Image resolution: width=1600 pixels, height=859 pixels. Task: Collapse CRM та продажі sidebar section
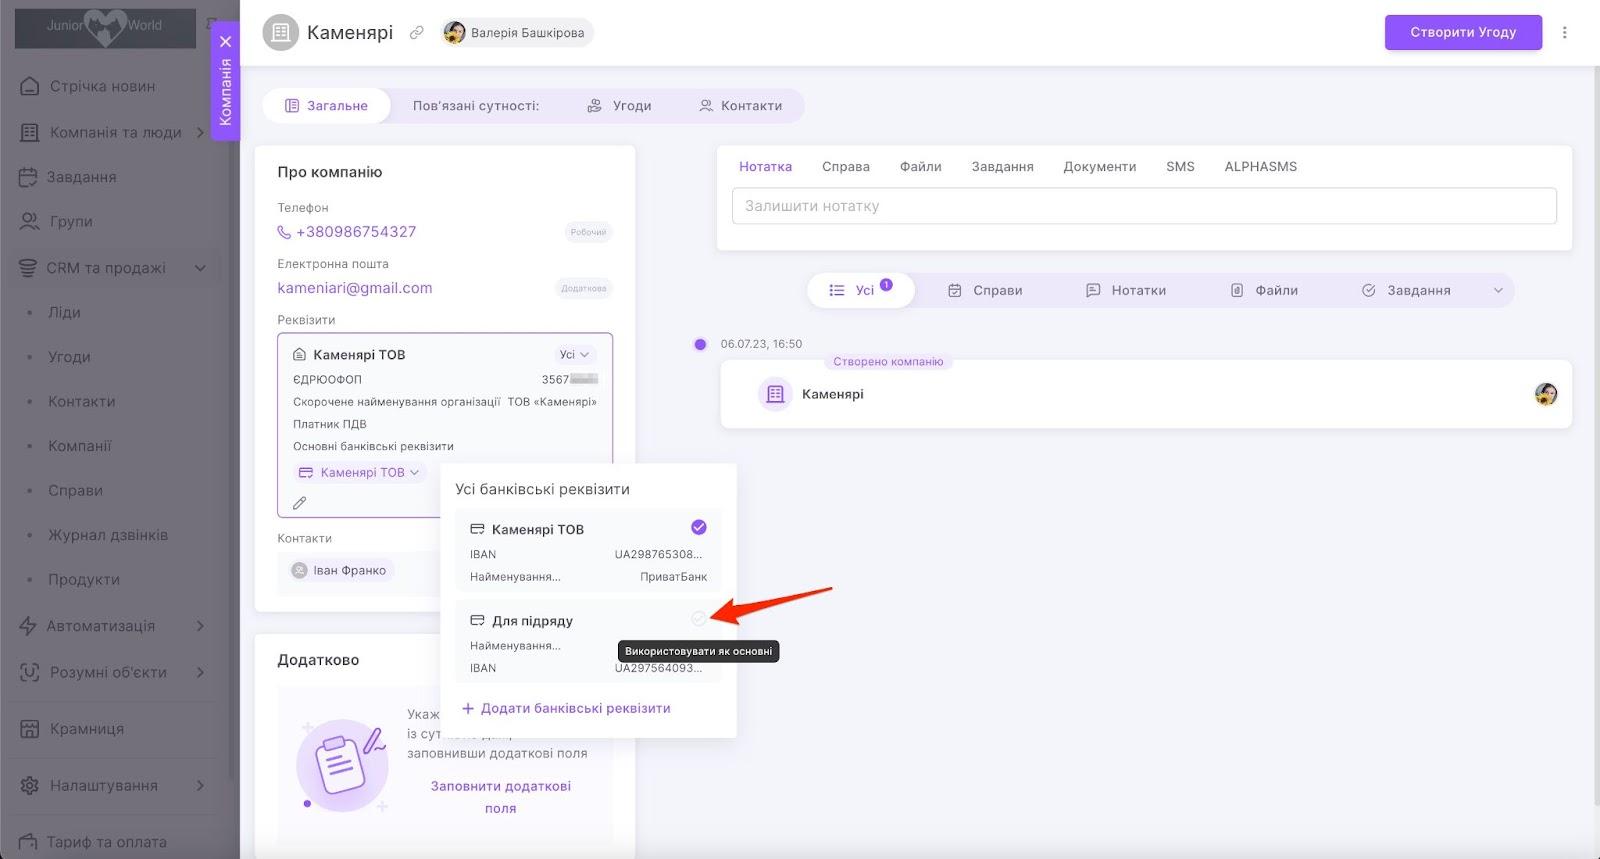tap(200, 268)
